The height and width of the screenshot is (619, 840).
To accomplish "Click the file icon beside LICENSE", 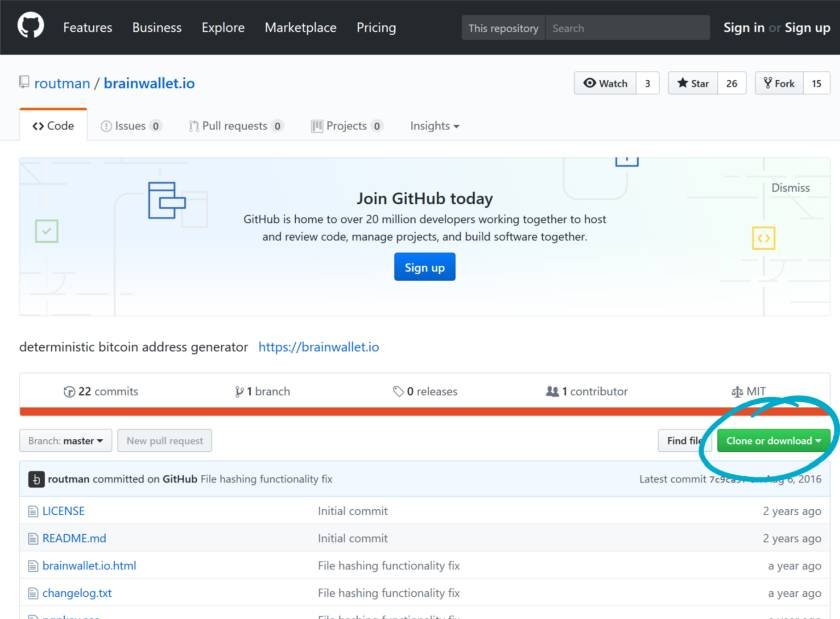I will (x=33, y=511).
